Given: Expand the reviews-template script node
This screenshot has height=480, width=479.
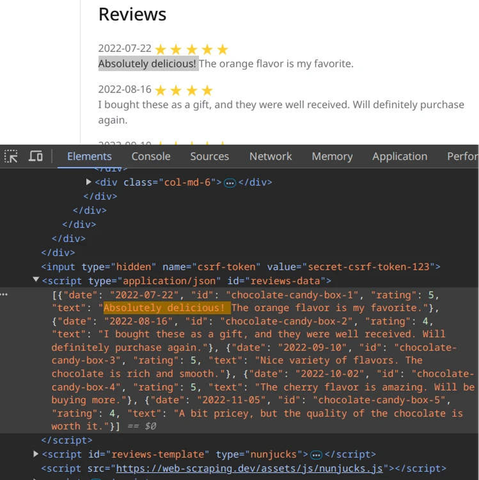Looking at the screenshot, I should pyautogui.click(x=36, y=454).
